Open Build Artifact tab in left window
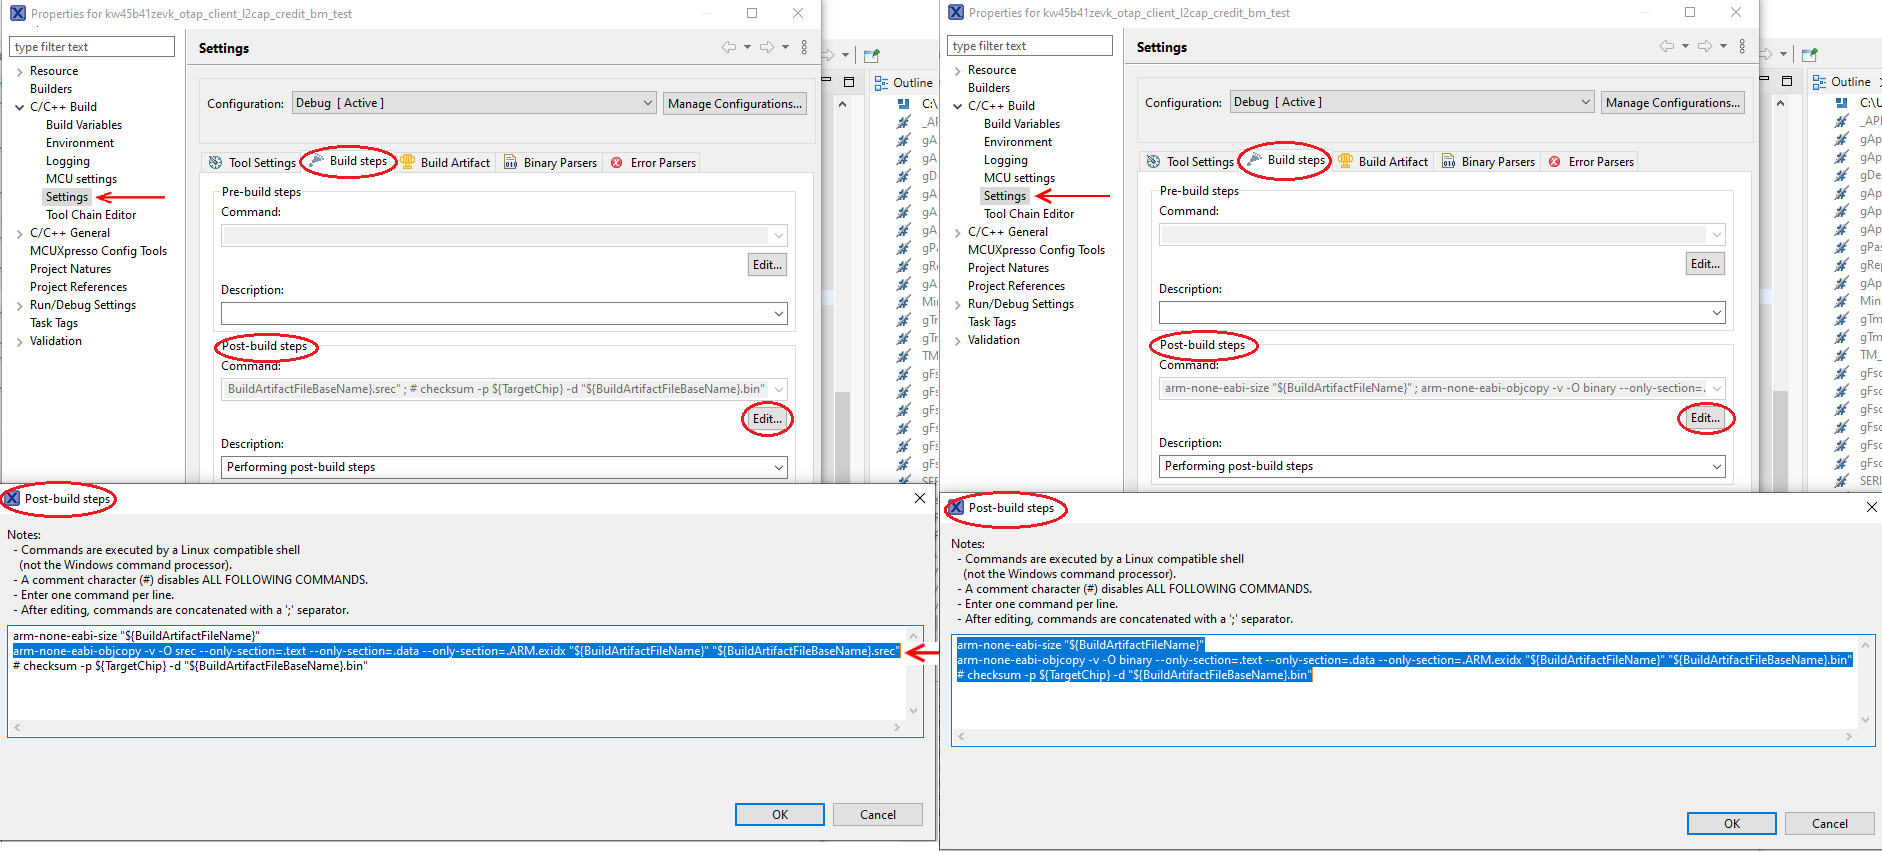The image size is (1882, 852). click(454, 162)
